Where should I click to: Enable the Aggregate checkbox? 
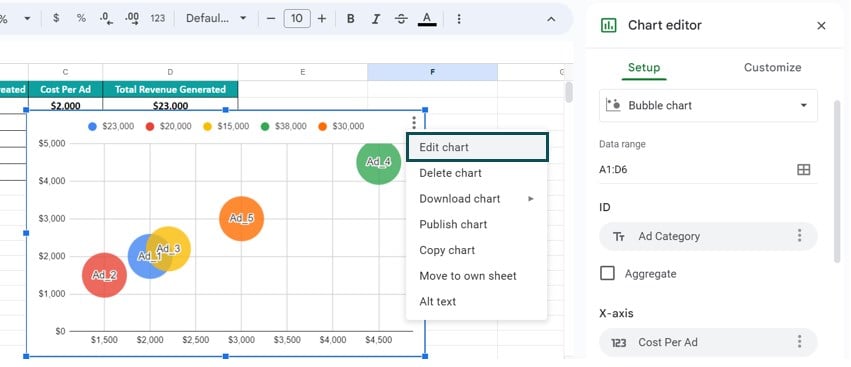[x=607, y=273]
